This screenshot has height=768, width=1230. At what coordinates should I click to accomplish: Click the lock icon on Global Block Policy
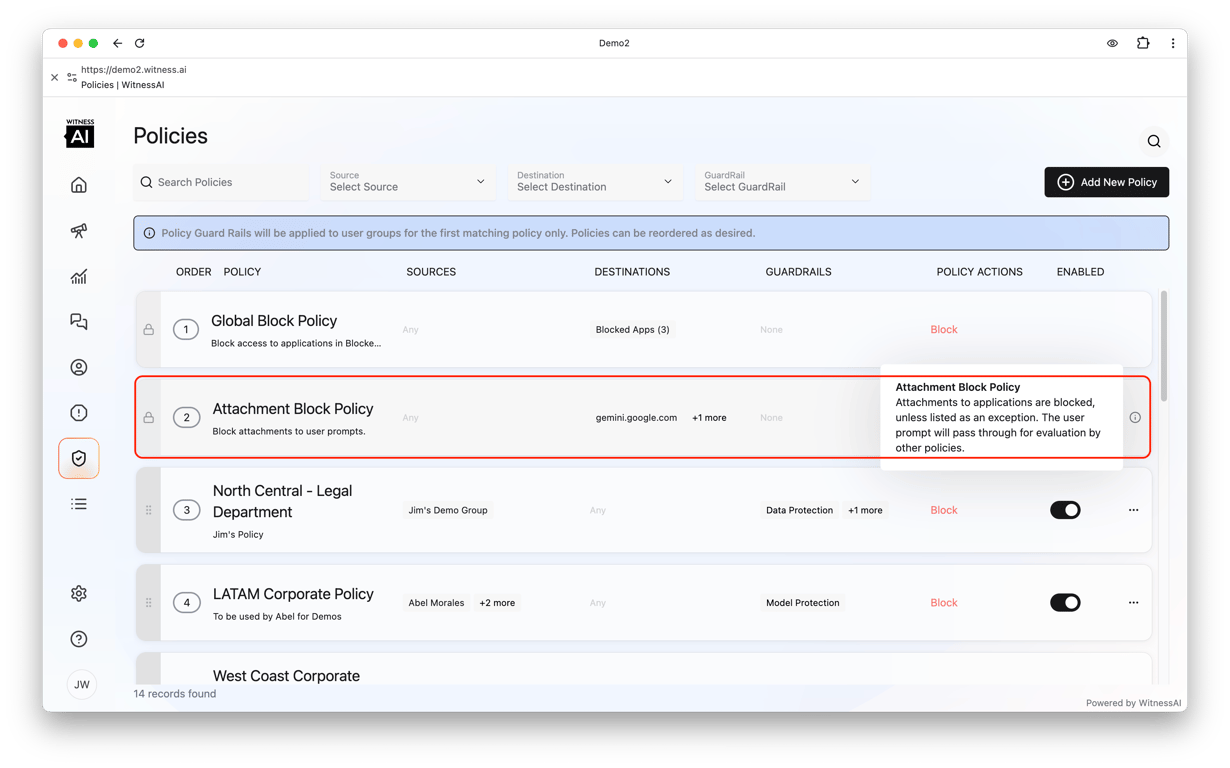(149, 329)
